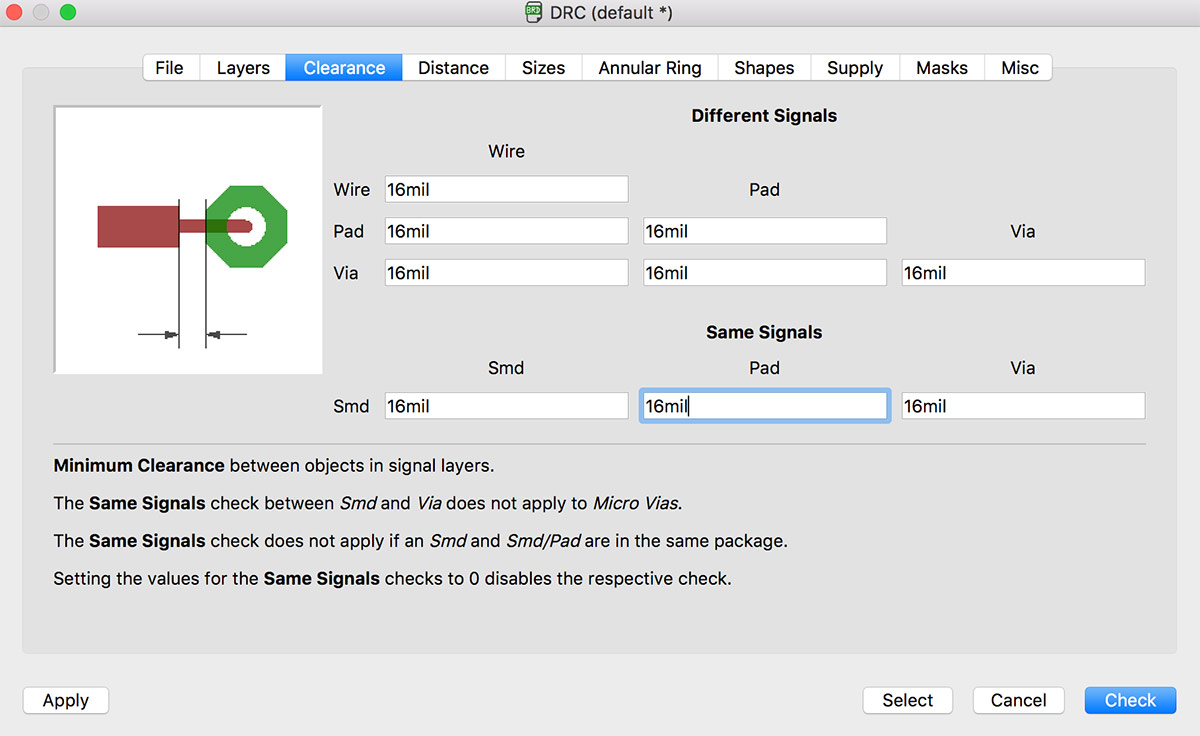Click the Wire-to-Wire clearance field

pos(505,189)
